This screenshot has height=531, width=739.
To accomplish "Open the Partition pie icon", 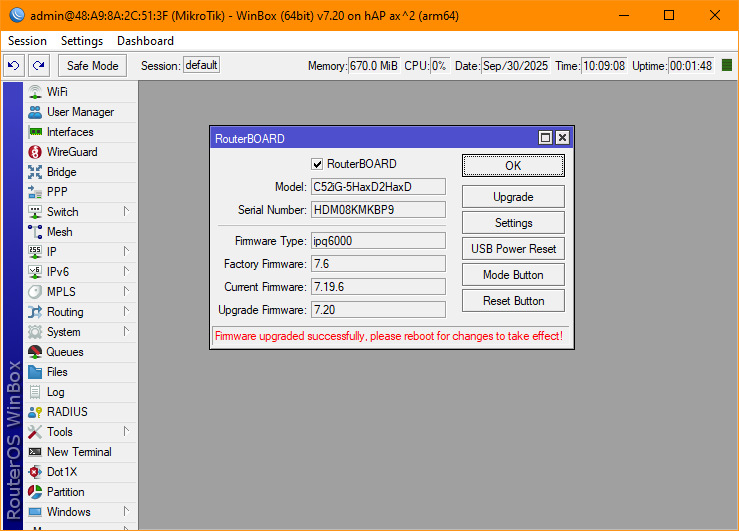I will pyautogui.click(x=35, y=492).
